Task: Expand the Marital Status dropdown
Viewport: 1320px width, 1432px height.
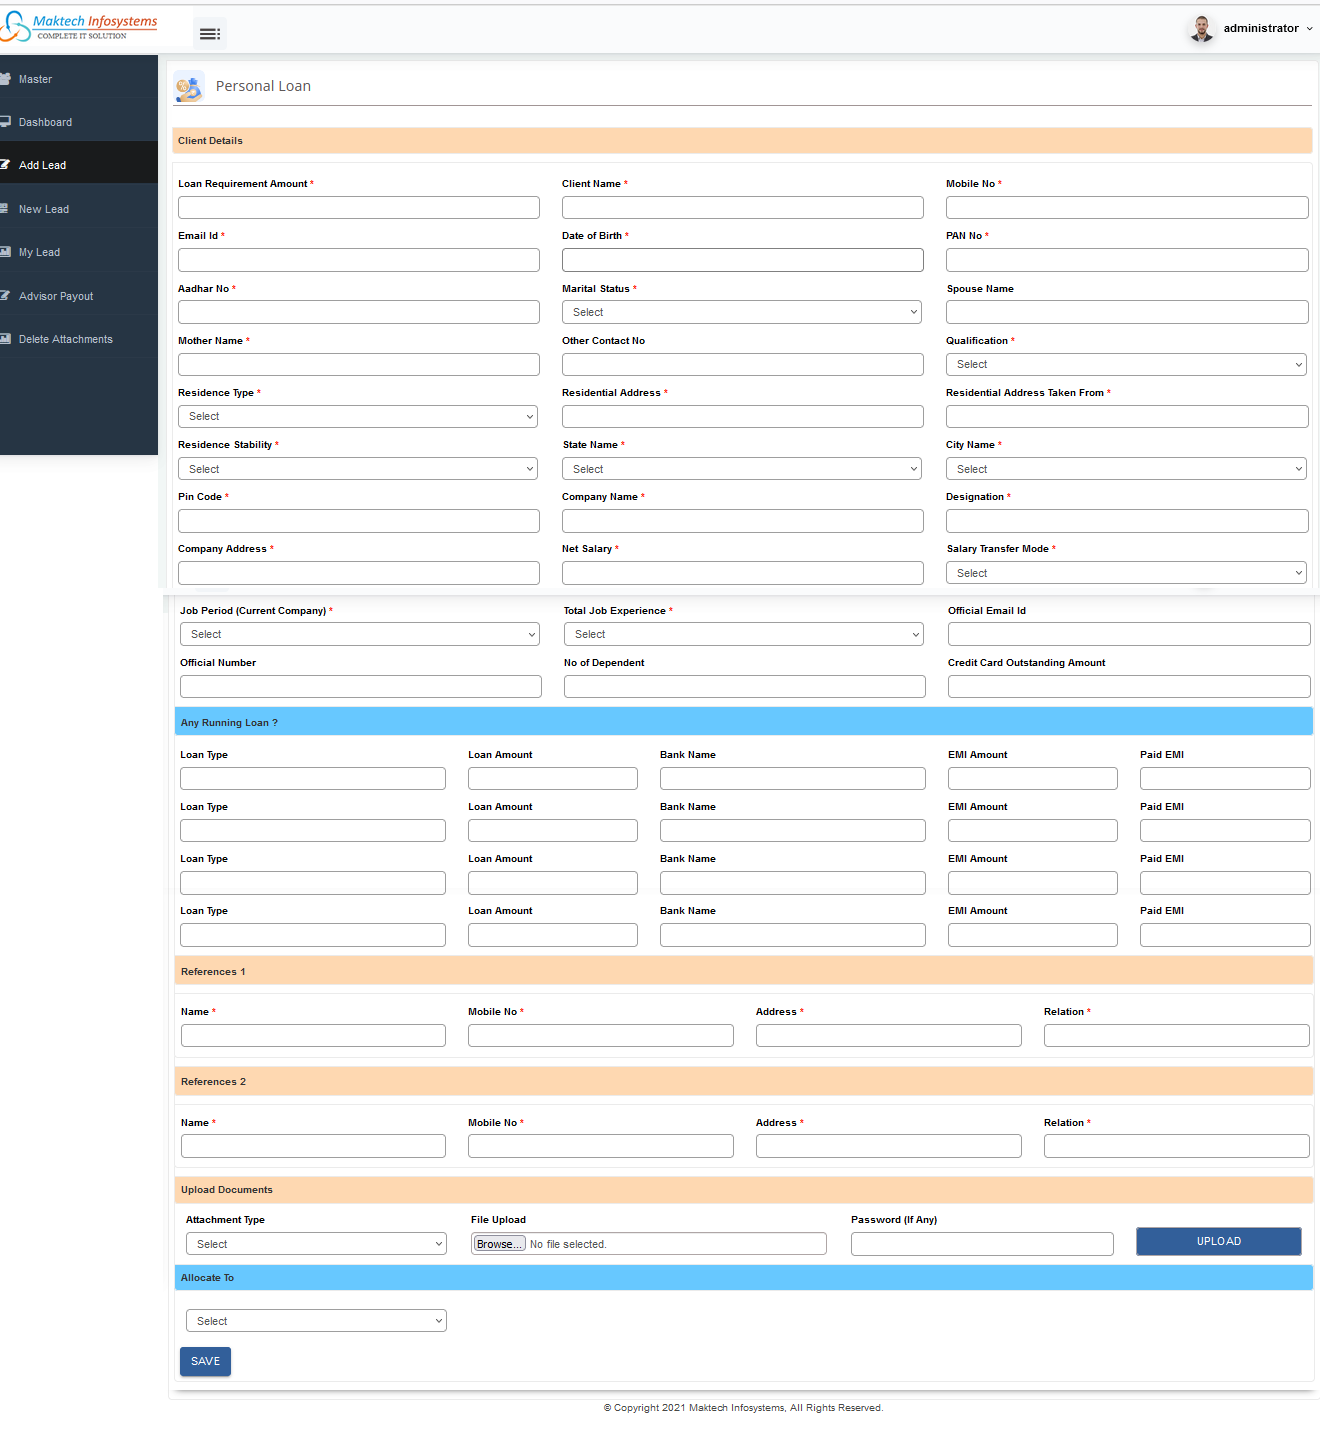Action: coord(742,312)
